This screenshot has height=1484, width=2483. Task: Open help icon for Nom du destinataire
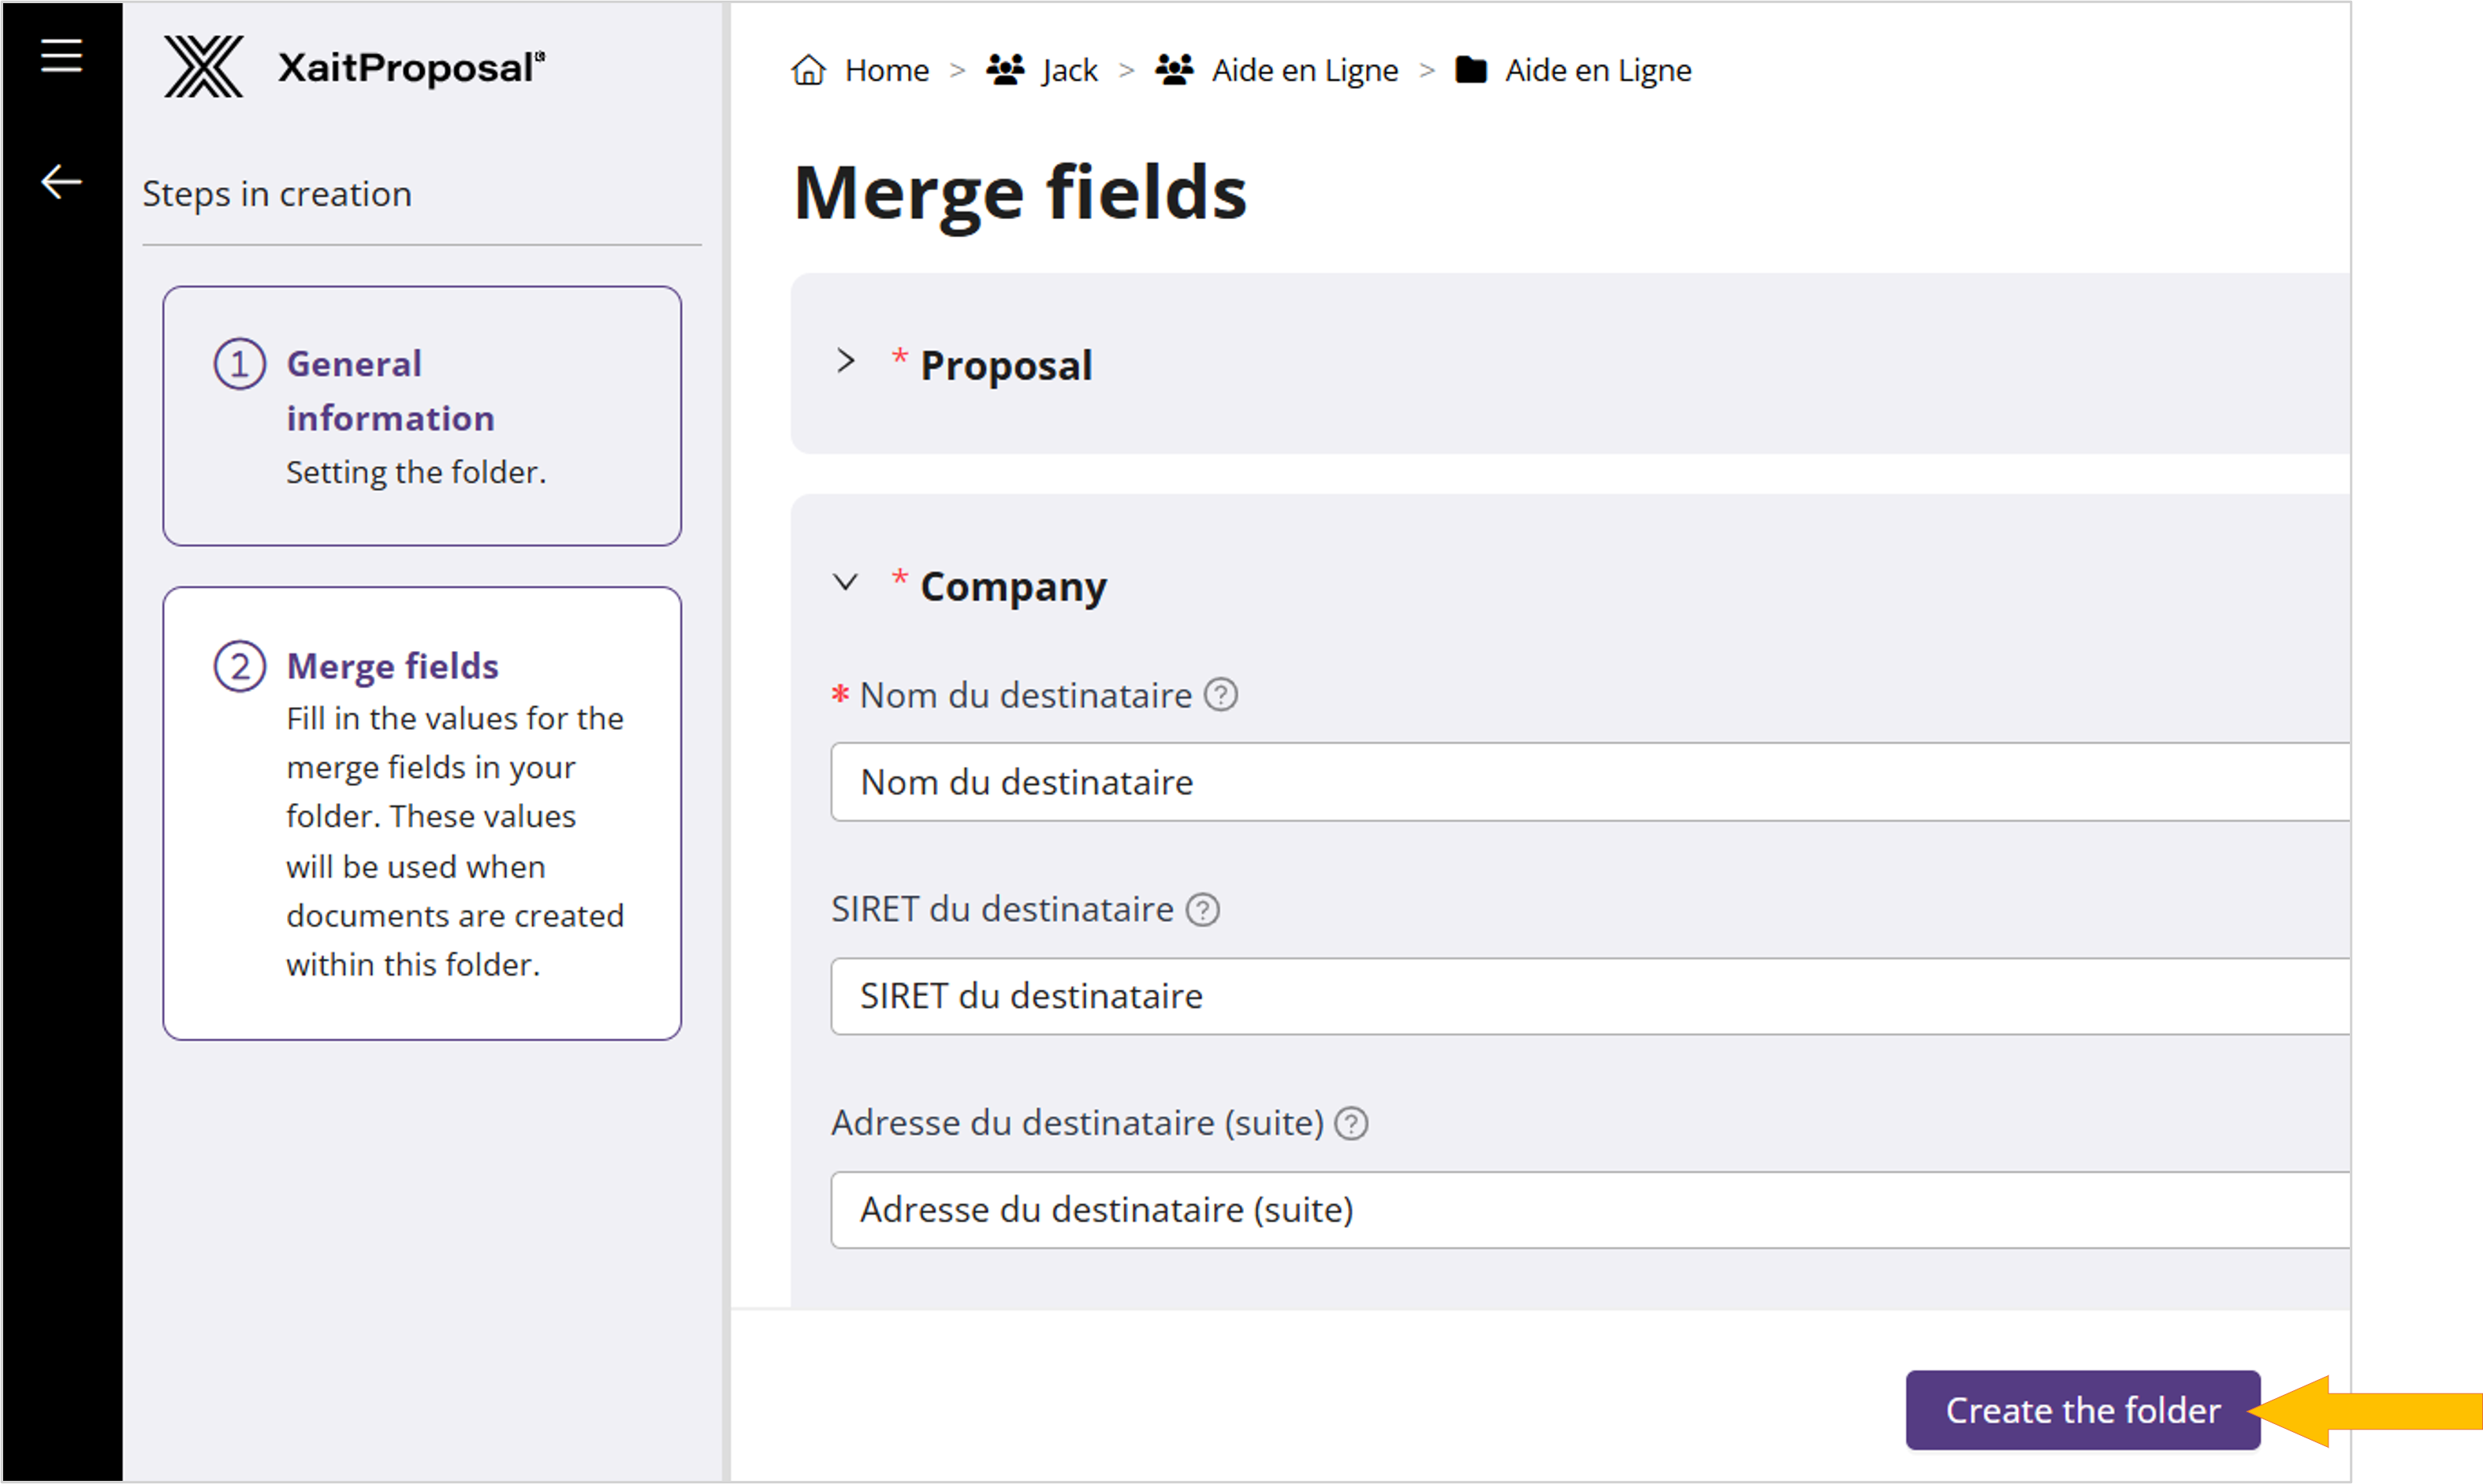click(1220, 695)
